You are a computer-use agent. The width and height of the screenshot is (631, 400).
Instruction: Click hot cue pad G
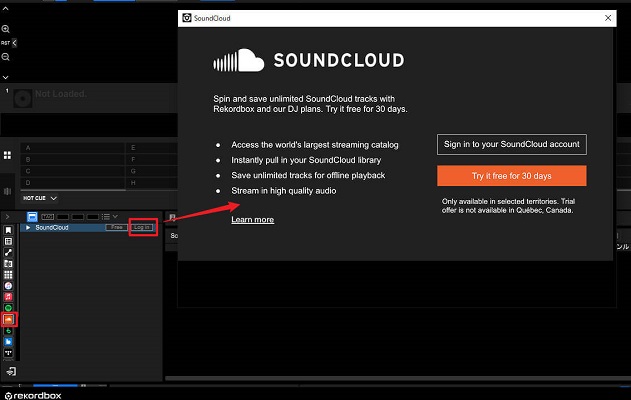pos(152,171)
